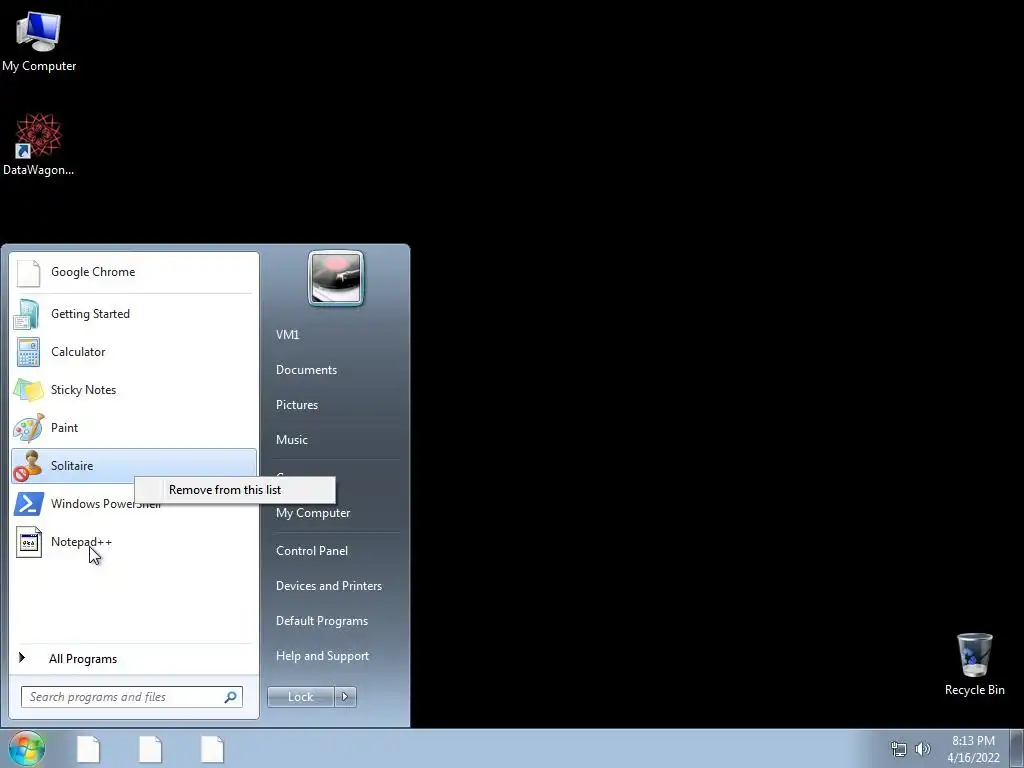The image size is (1024, 768).
Task: Open the volume speaker tray icon
Action: pyautogui.click(x=922, y=749)
